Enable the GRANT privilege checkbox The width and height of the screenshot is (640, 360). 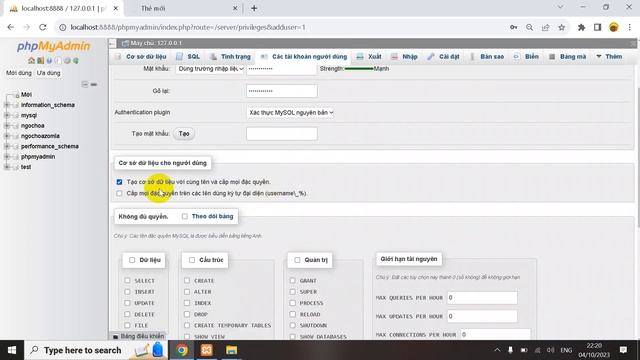click(x=293, y=280)
